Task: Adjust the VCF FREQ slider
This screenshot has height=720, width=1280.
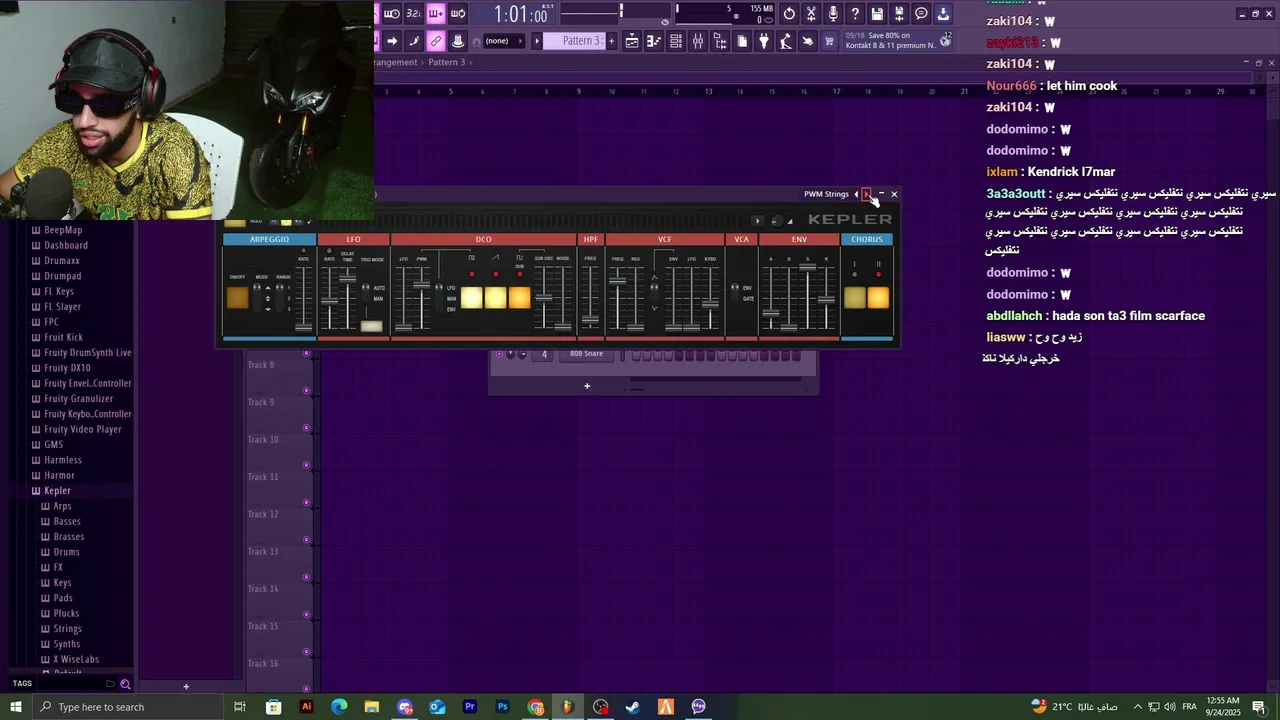Action: click(618, 297)
